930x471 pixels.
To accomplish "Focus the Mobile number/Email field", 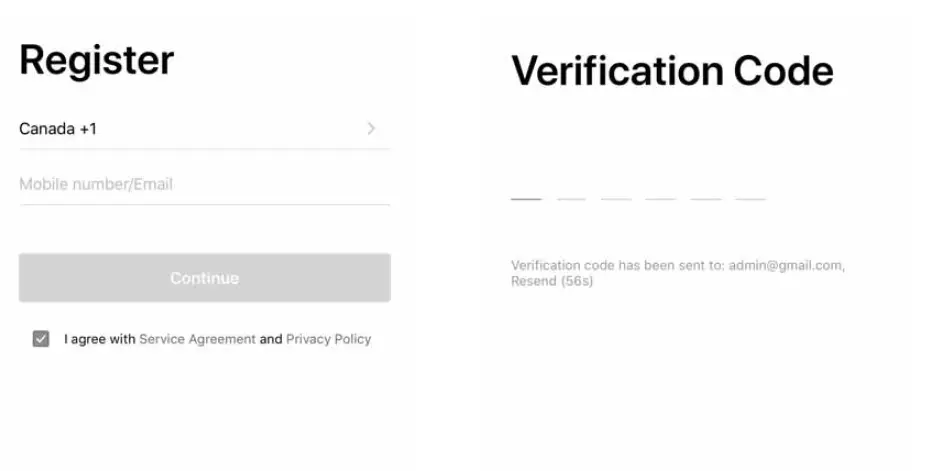I will coord(204,184).
